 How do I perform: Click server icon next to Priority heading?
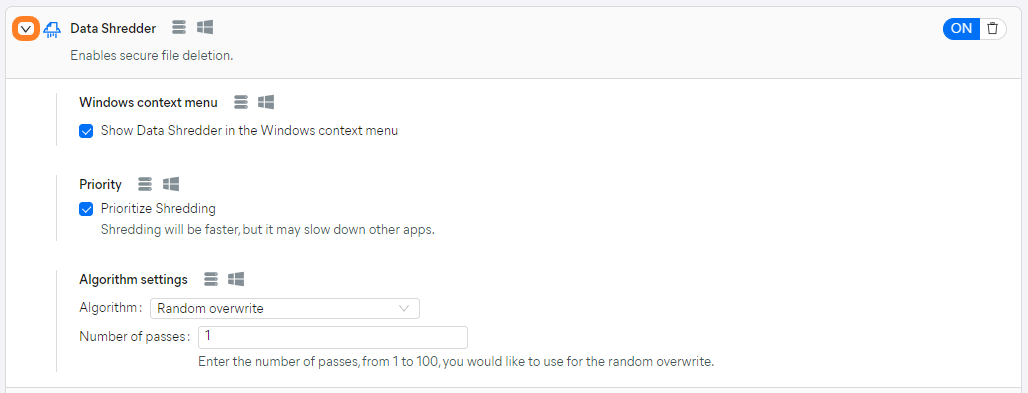[146, 184]
